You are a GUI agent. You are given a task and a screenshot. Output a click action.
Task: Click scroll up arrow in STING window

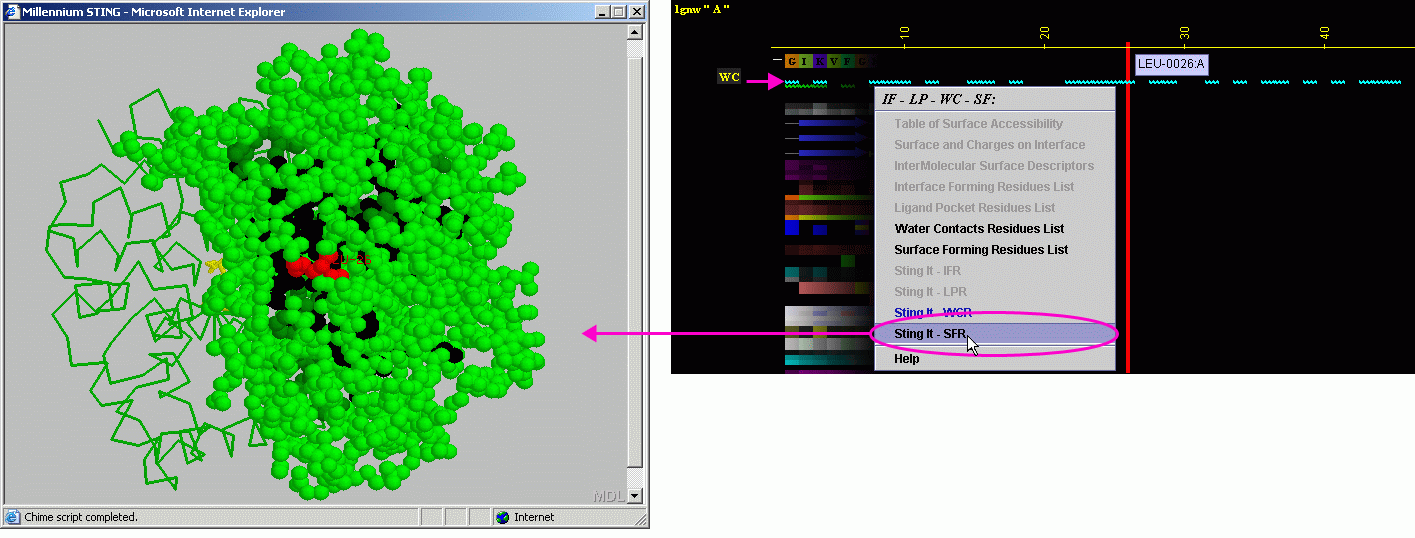[x=634, y=32]
